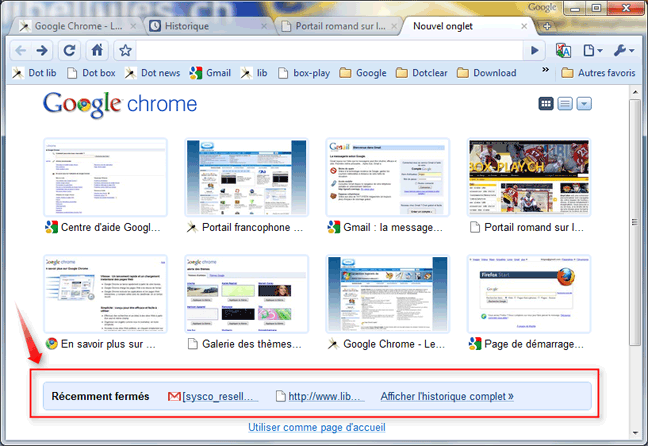Screen dimensions: 648x446
Task: Open the home page via house icon
Action: pos(97,50)
